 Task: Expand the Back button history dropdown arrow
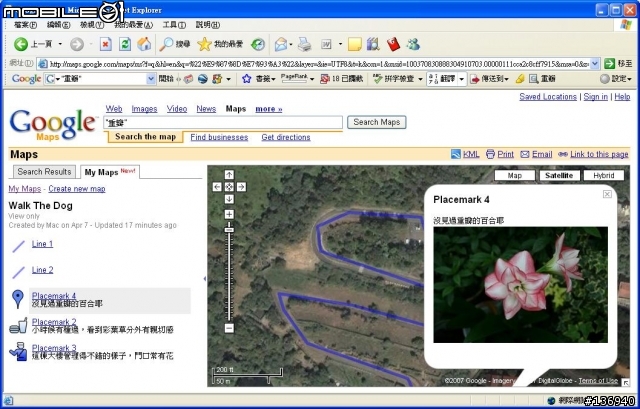[x=60, y=44]
